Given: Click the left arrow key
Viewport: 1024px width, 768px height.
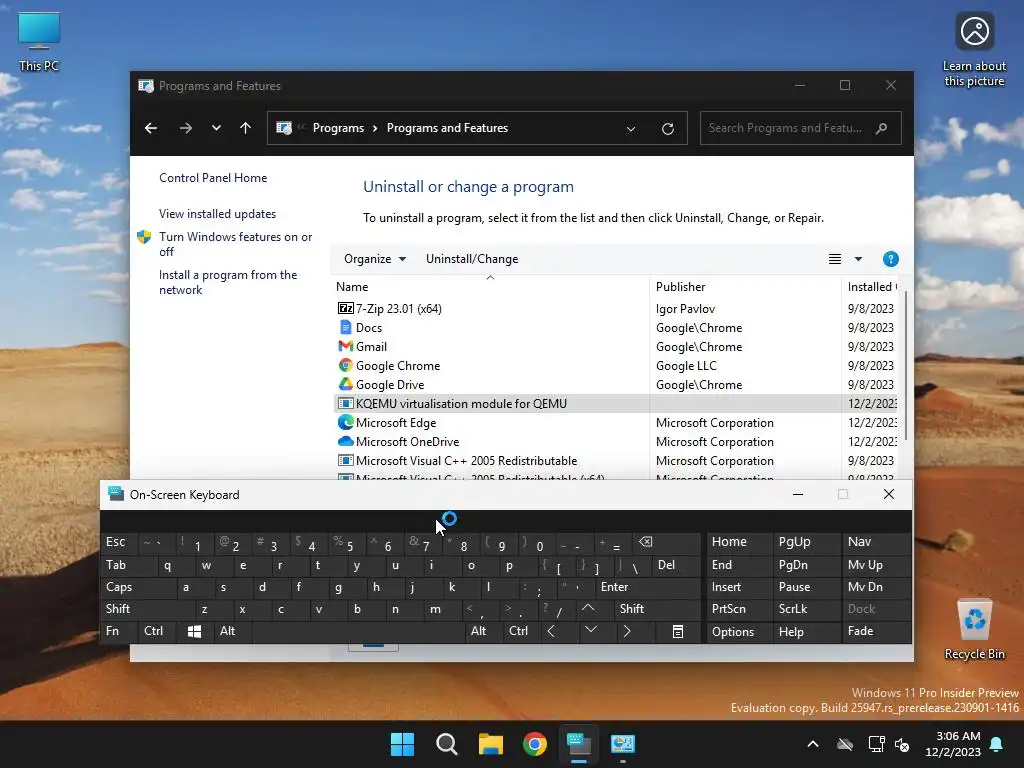Looking at the screenshot, I should [x=551, y=631].
